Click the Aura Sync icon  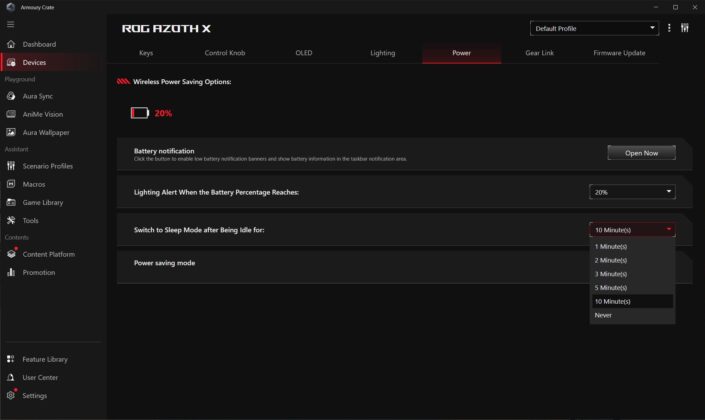(x=11, y=96)
